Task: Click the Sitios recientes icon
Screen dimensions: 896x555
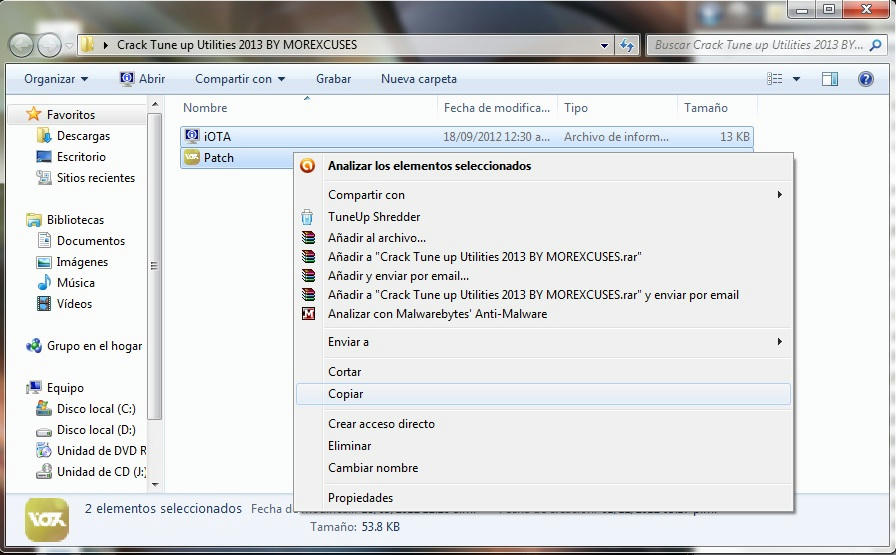Action: pos(43,178)
